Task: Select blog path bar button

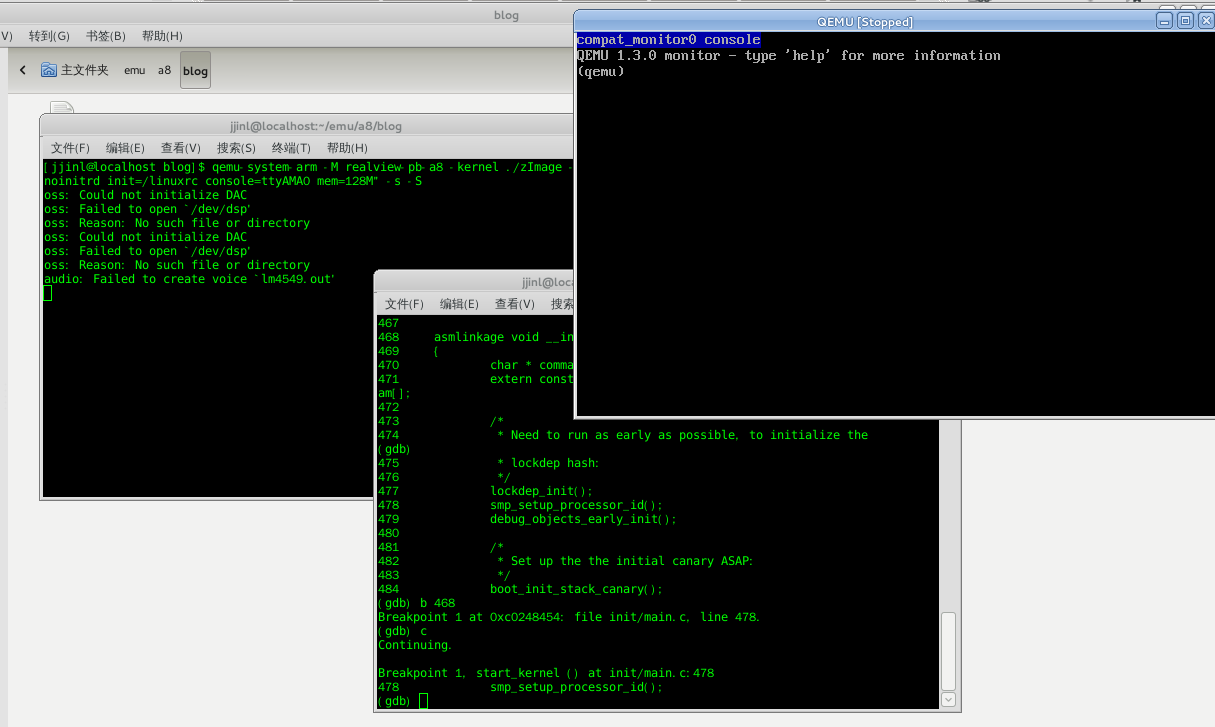Action: click(195, 70)
